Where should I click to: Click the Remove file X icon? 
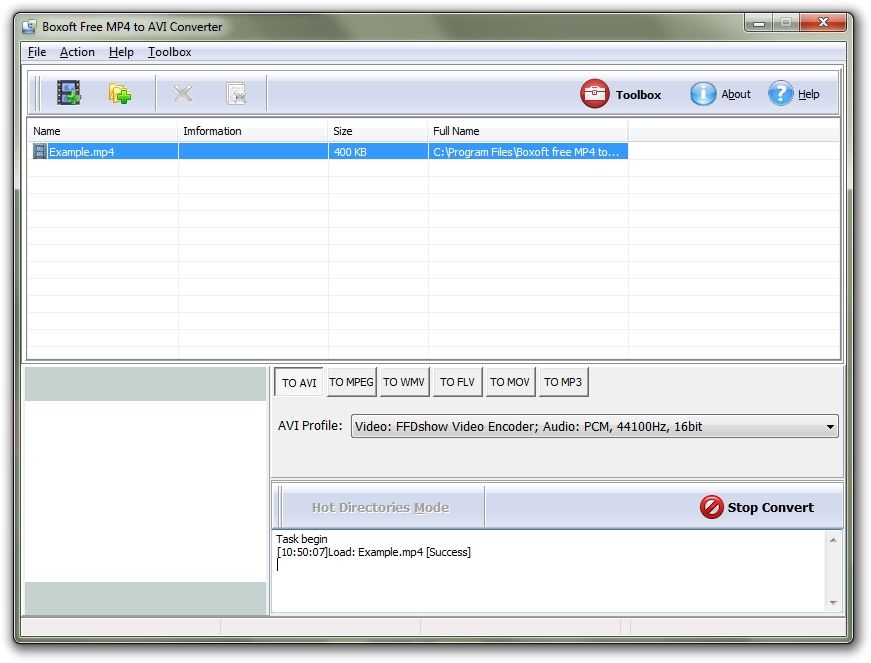(x=182, y=93)
